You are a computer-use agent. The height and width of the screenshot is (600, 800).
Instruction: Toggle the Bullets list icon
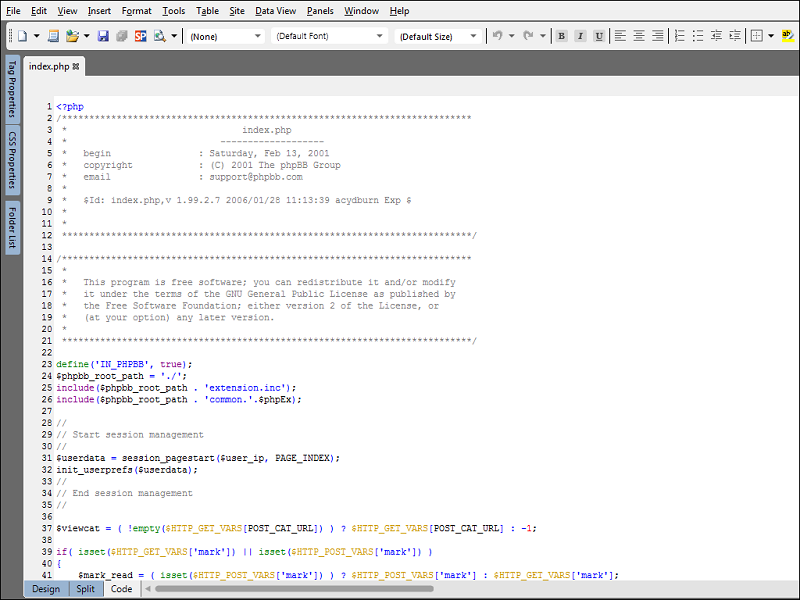(x=698, y=36)
